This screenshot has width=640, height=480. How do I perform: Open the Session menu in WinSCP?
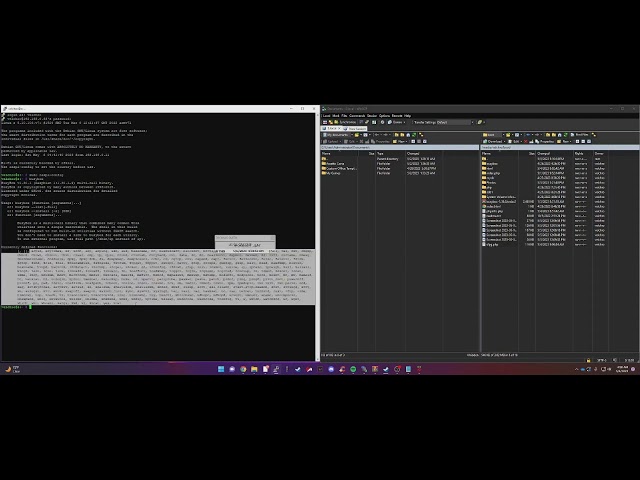coord(372,116)
